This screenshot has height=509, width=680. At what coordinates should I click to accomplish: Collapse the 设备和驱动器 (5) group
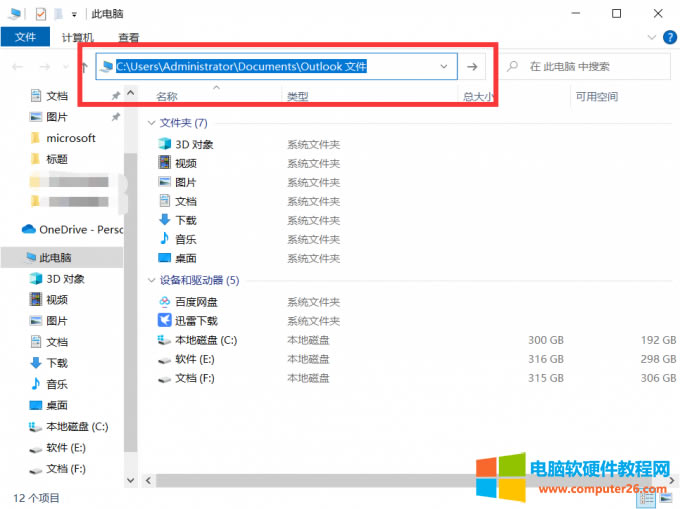[151, 281]
